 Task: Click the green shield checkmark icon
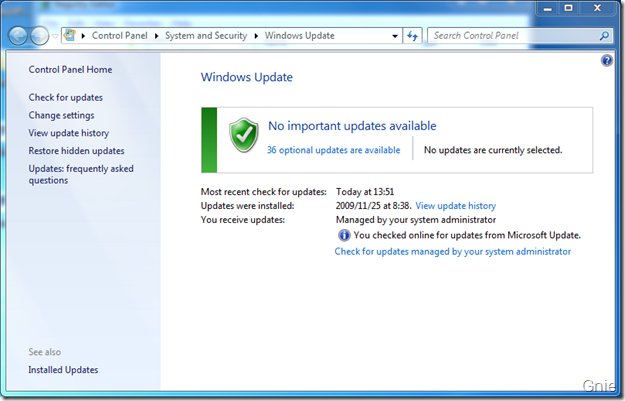(244, 135)
